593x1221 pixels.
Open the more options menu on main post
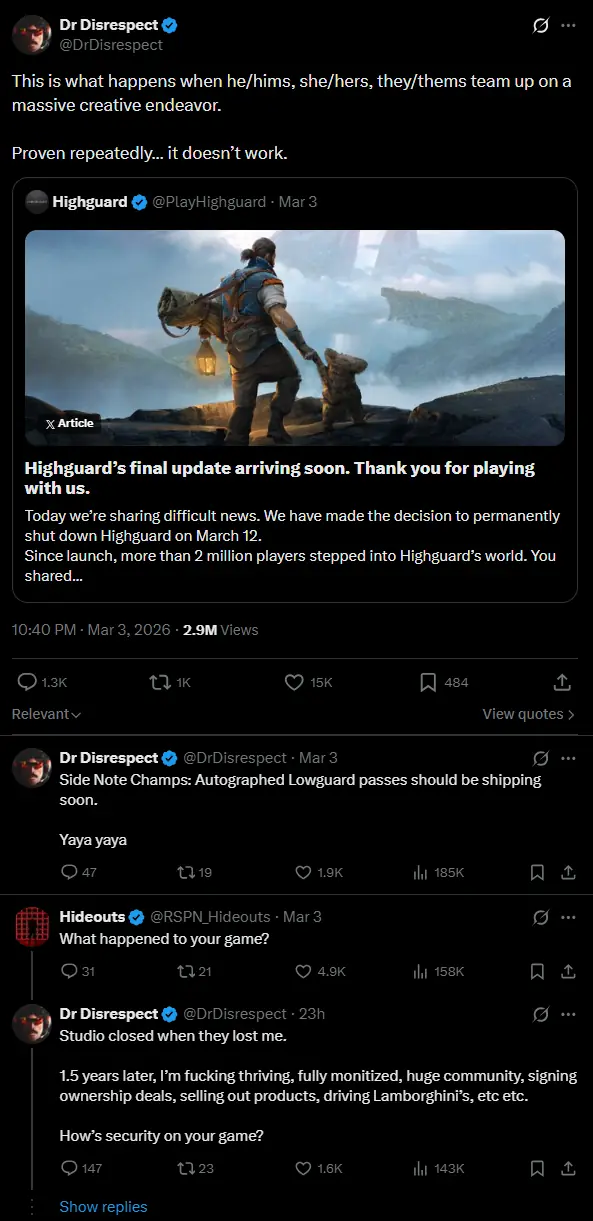(569, 26)
